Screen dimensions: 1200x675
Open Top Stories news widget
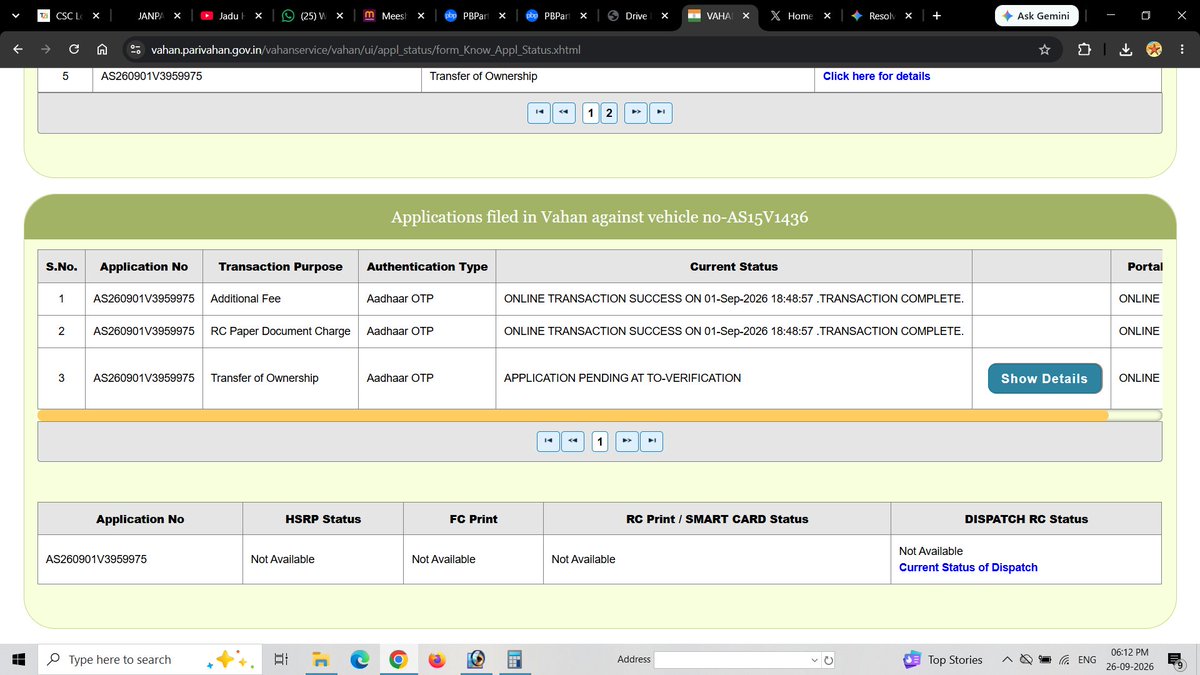click(x=945, y=659)
